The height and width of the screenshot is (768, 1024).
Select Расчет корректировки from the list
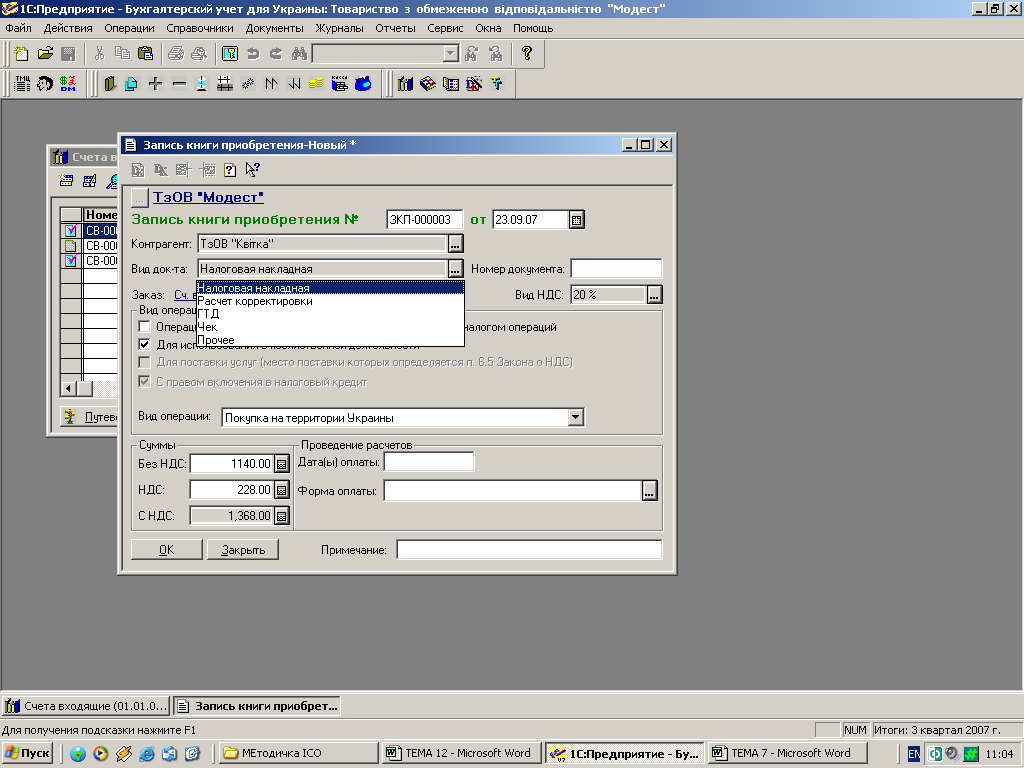coord(330,301)
